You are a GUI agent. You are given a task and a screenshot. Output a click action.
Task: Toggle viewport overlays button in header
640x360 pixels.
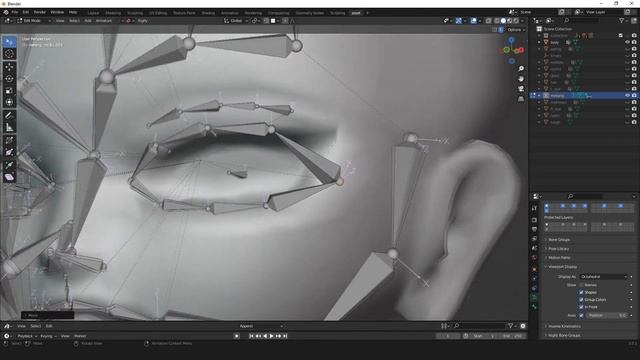473,20
